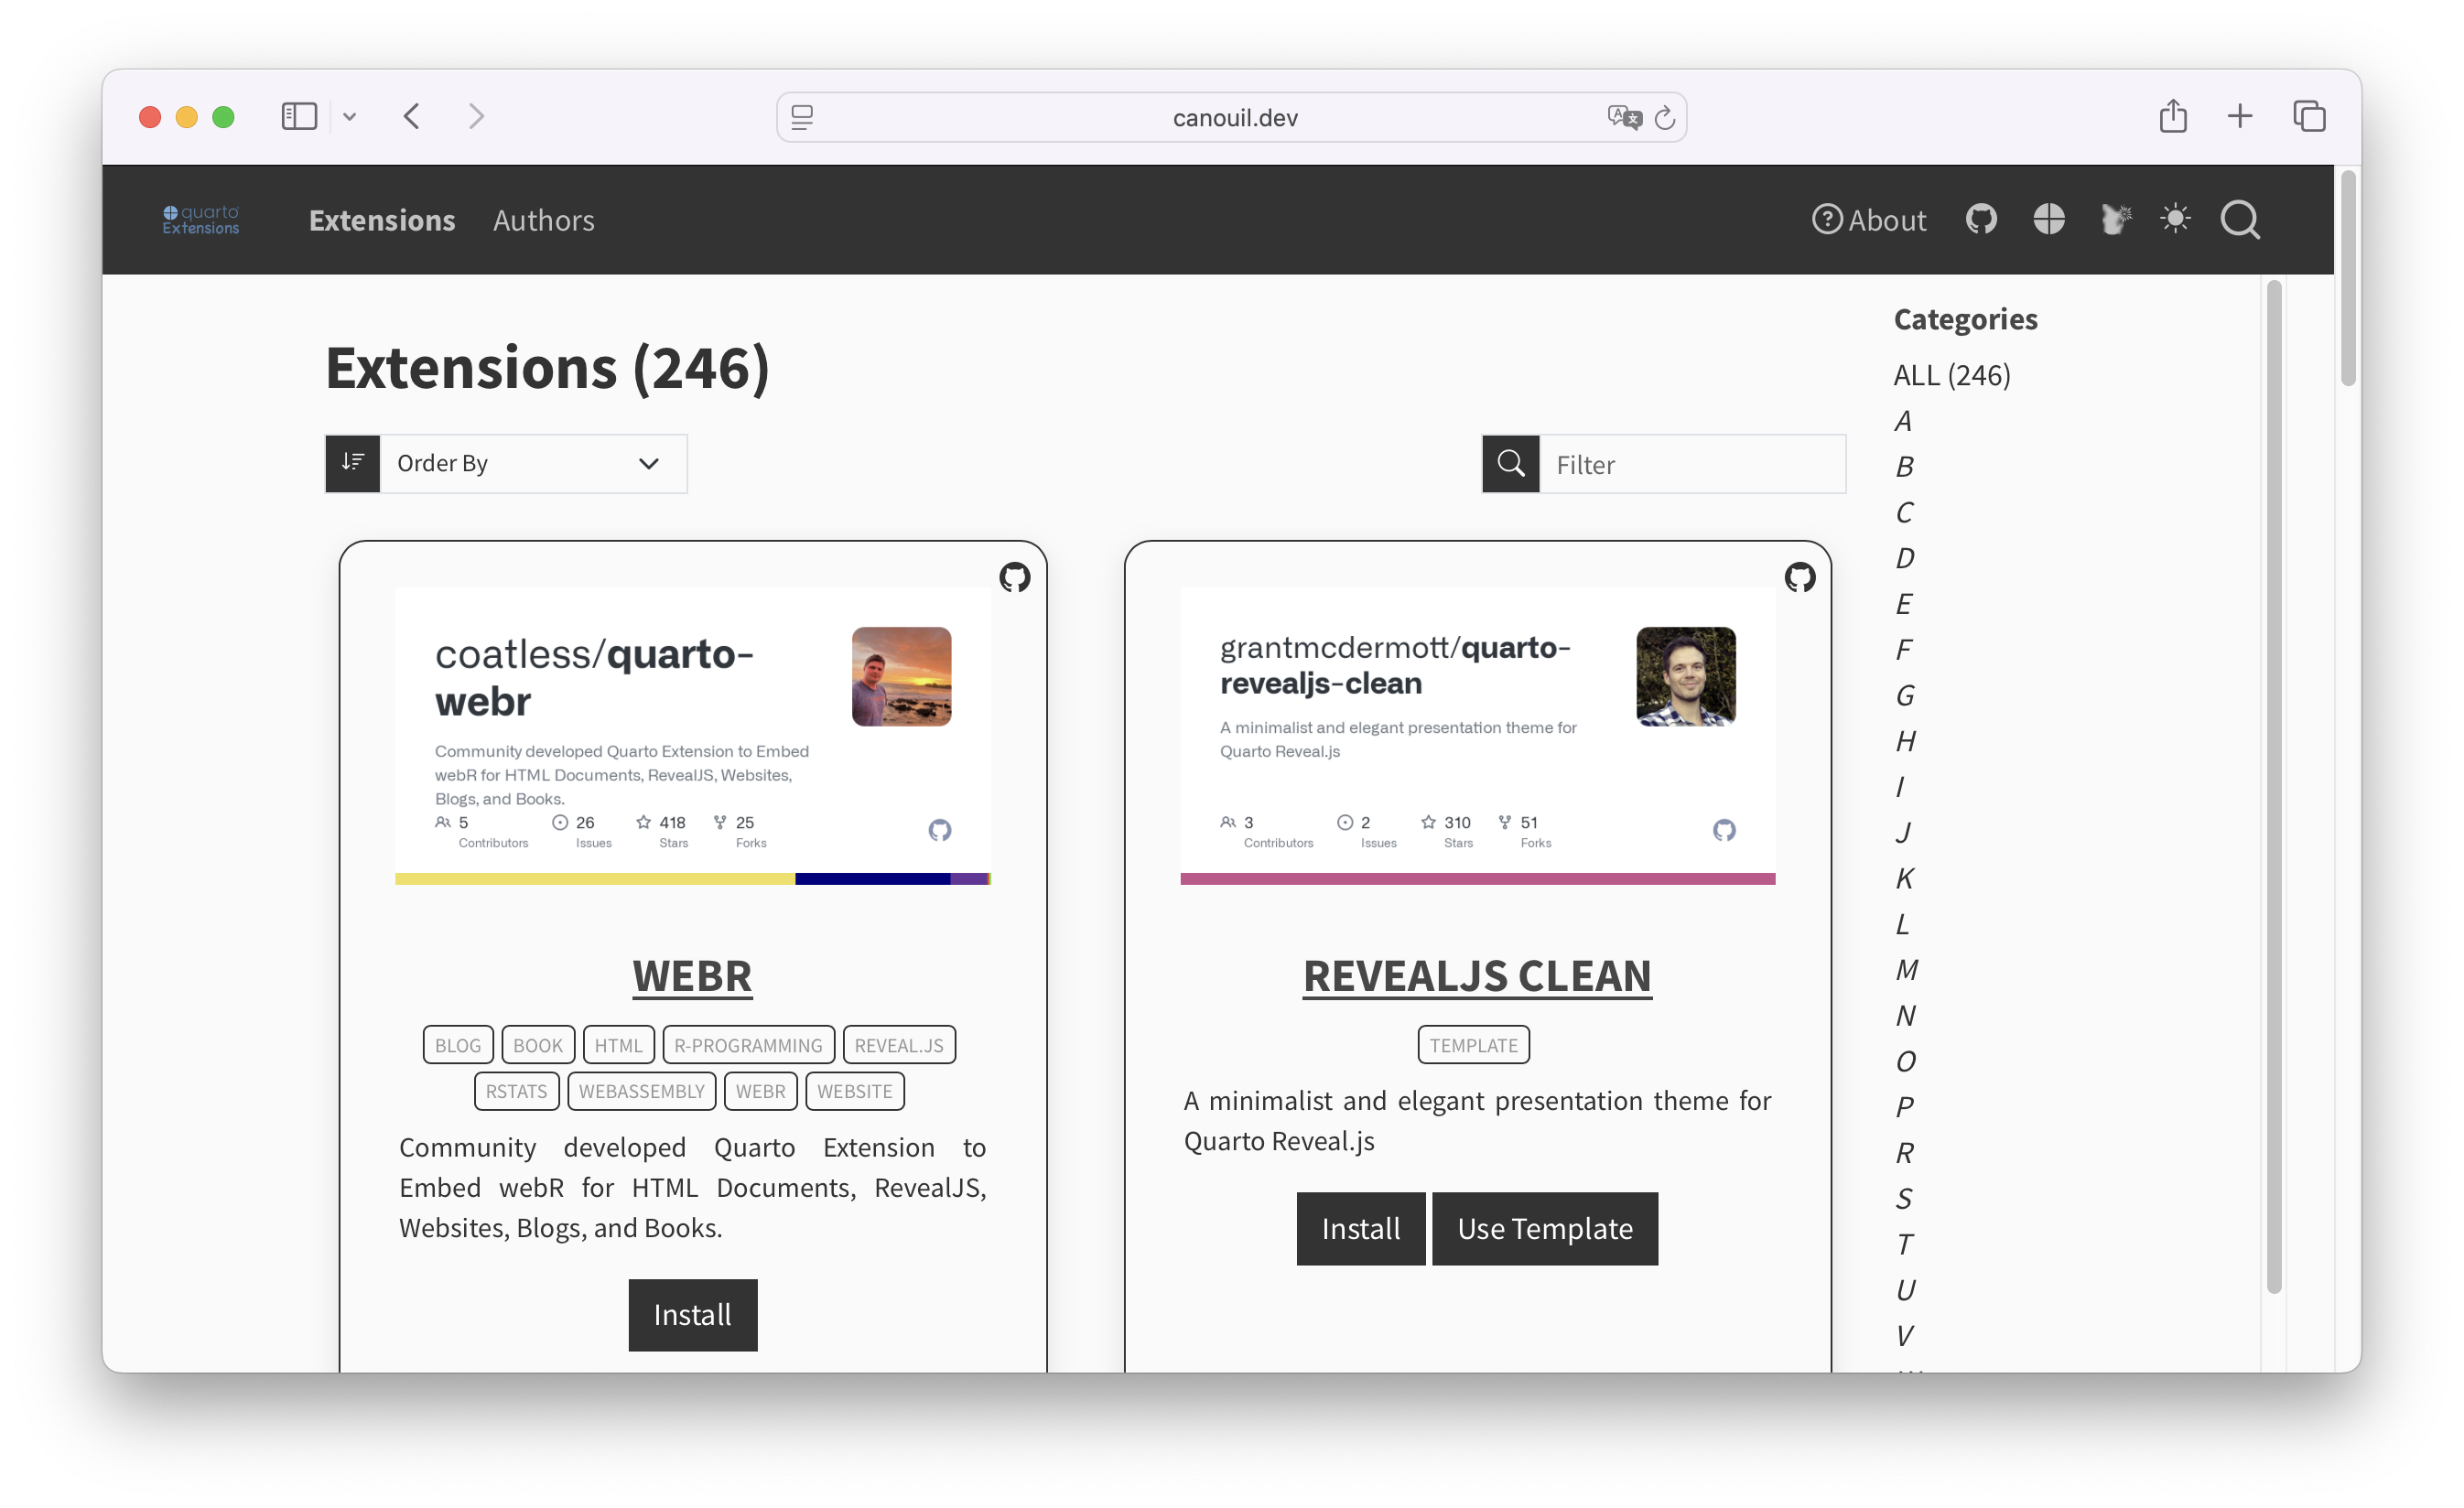2464x1508 pixels.
Task: Open GitHub repo icon on WEBR card corner
Action: click(1015, 577)
